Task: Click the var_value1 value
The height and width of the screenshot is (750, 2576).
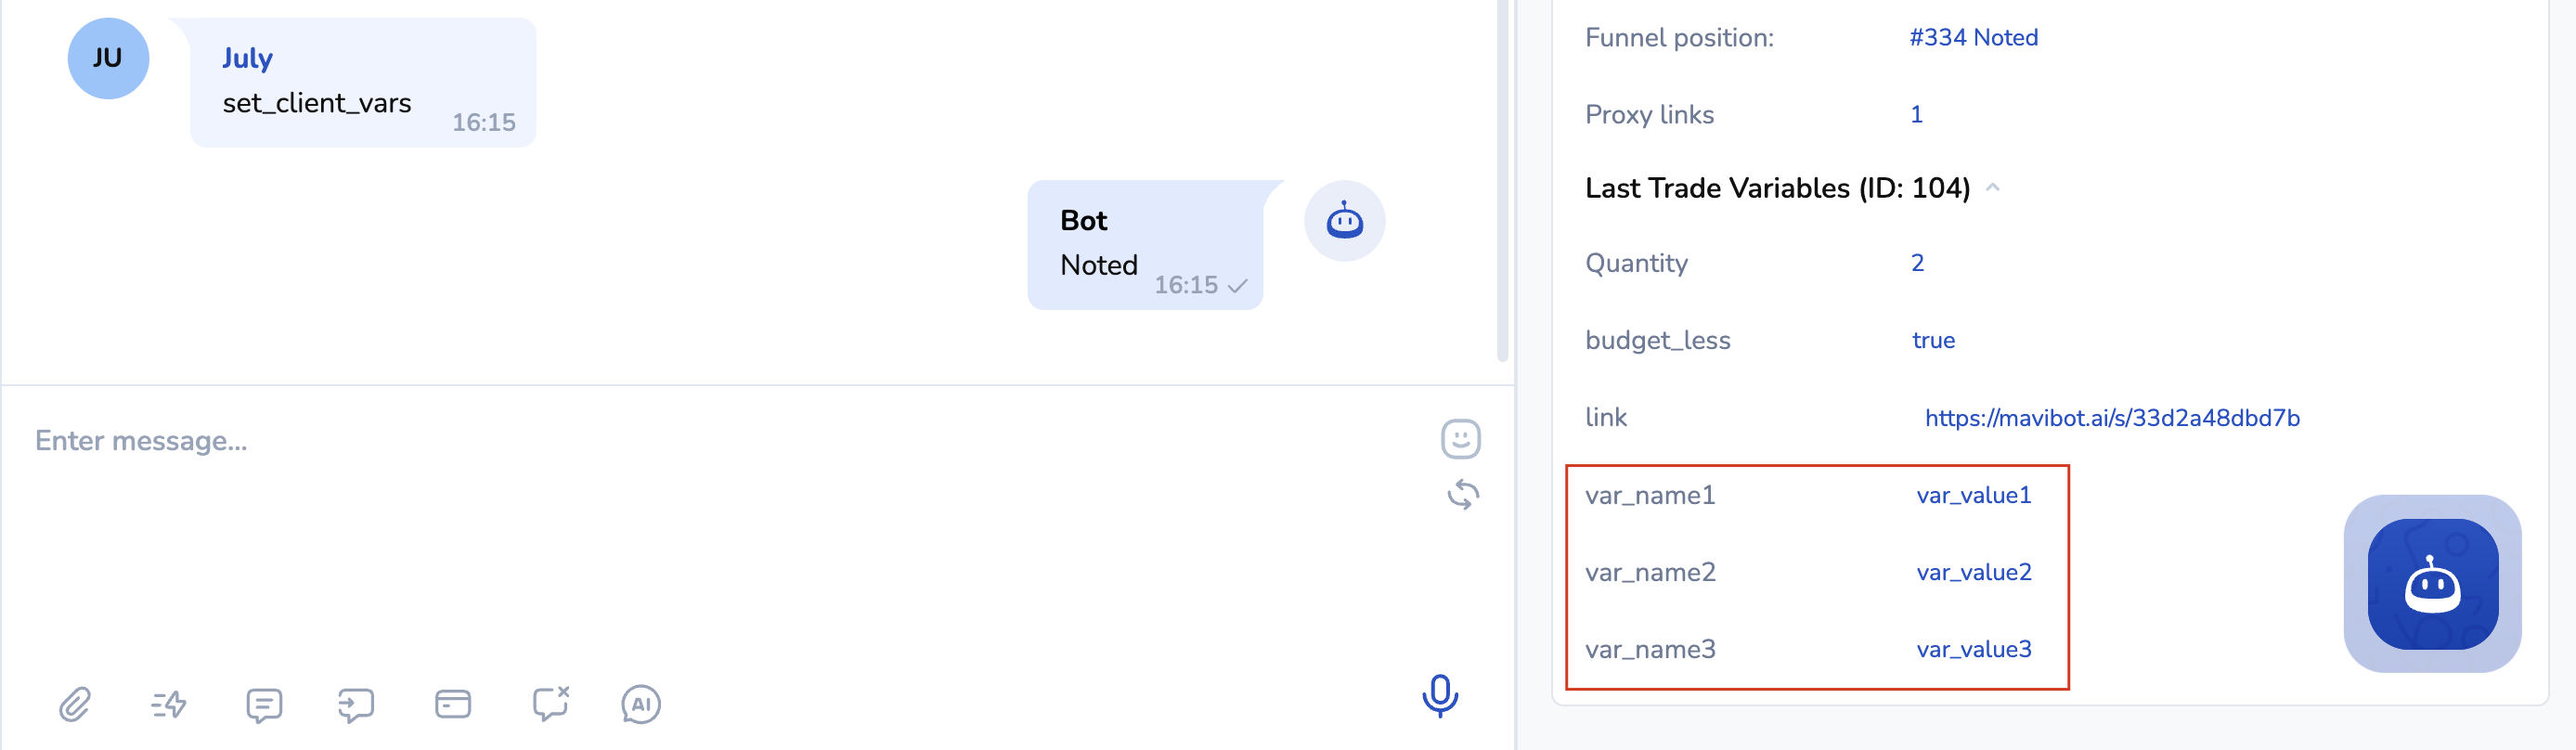Action: tap(1974, 495)
